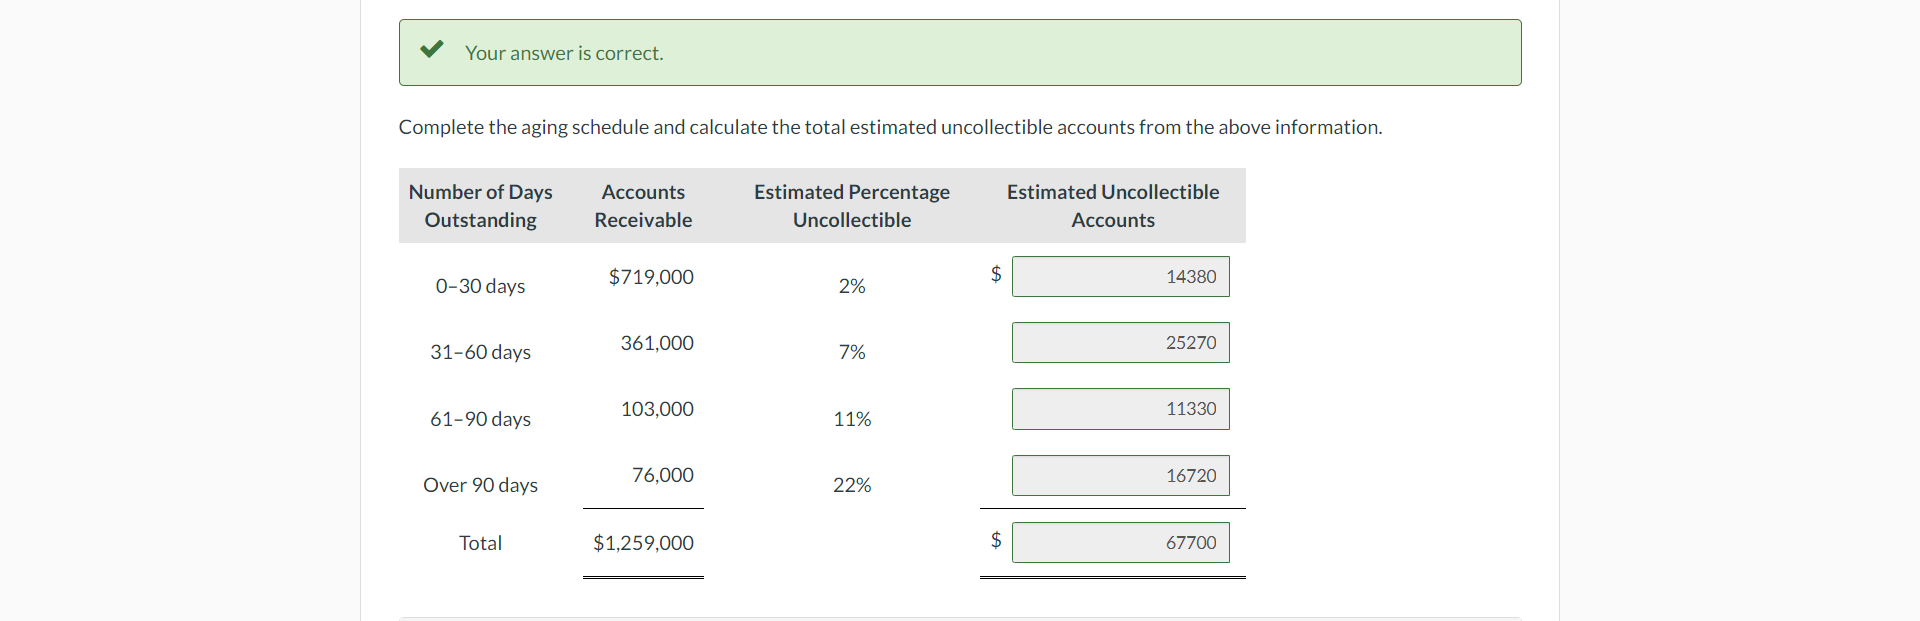The image size is (1920, 621).
Task: Click the 'Your answer is correct' message
Action: 564,53
